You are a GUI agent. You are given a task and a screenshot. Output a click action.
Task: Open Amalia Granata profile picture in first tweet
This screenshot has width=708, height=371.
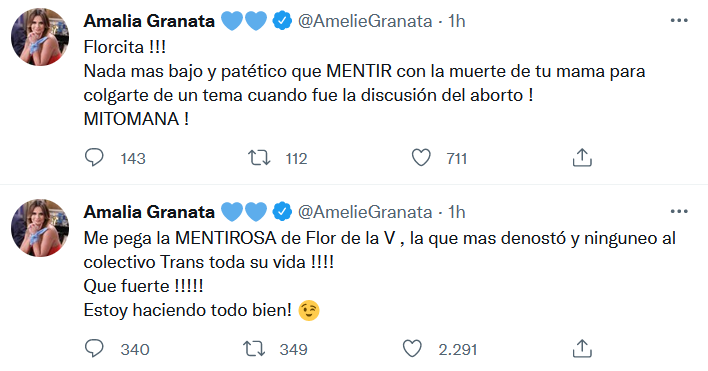click(40, 37)
